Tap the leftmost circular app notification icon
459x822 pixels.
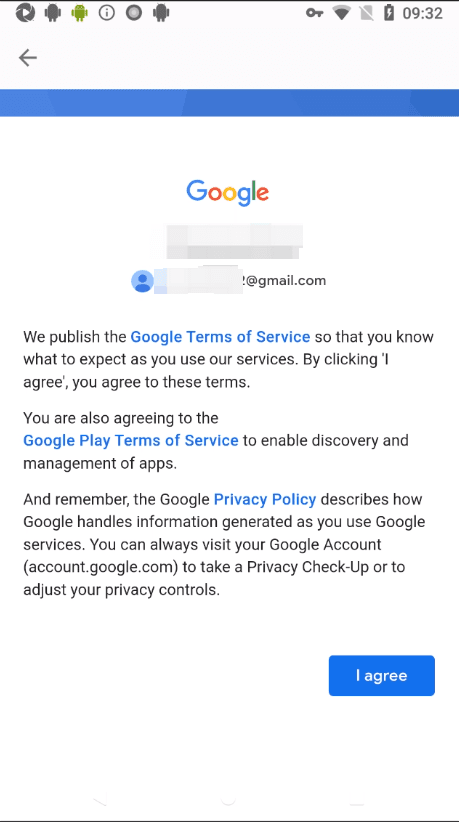tap(25, 13)
